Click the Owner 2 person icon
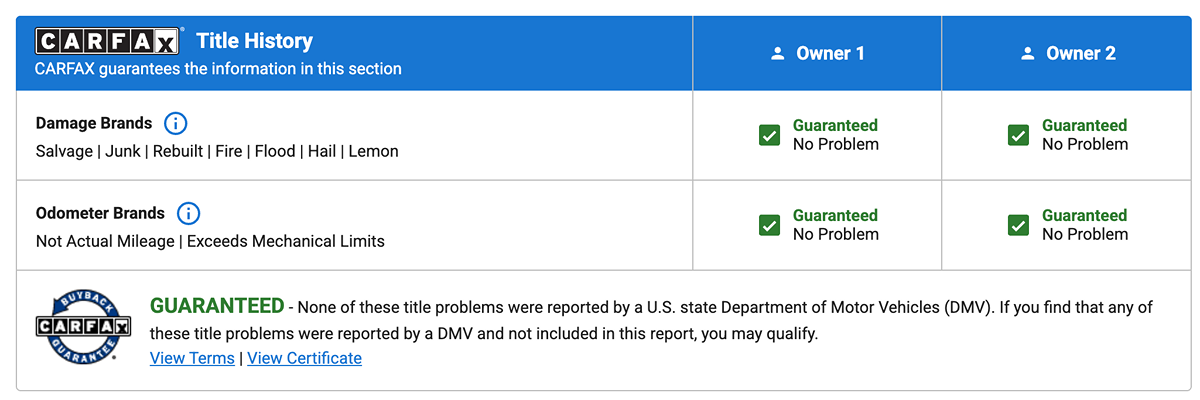Image resolution: width=1200 pixels, height=400 pixels. [x=1027, y=54]
